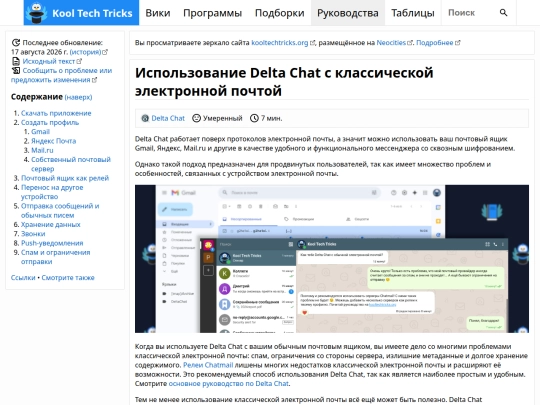Click the search magnifier icon

503,13
